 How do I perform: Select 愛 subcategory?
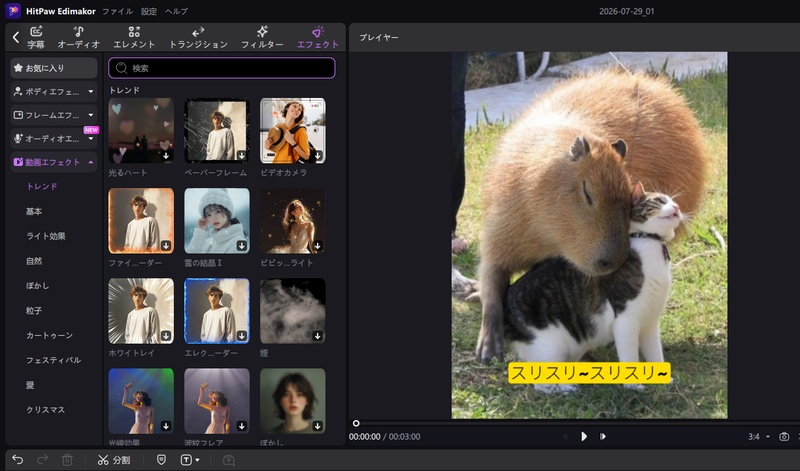click(x=30, y=385)
